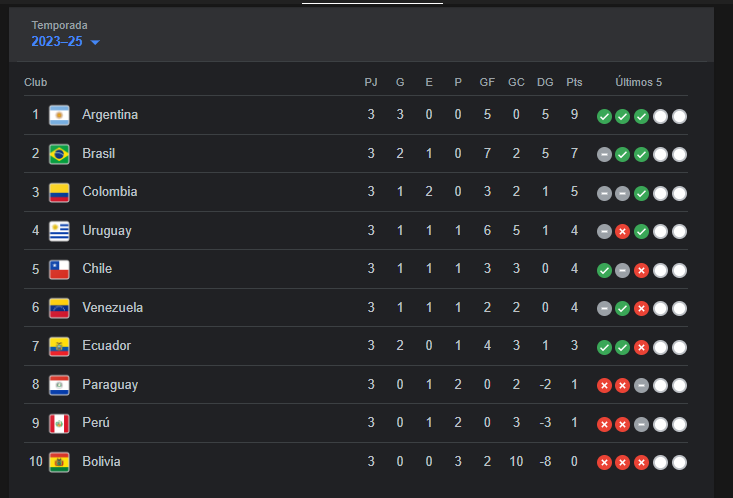
Task: Click Bolivia's first red loss indicator
Action: coord(604,463)
